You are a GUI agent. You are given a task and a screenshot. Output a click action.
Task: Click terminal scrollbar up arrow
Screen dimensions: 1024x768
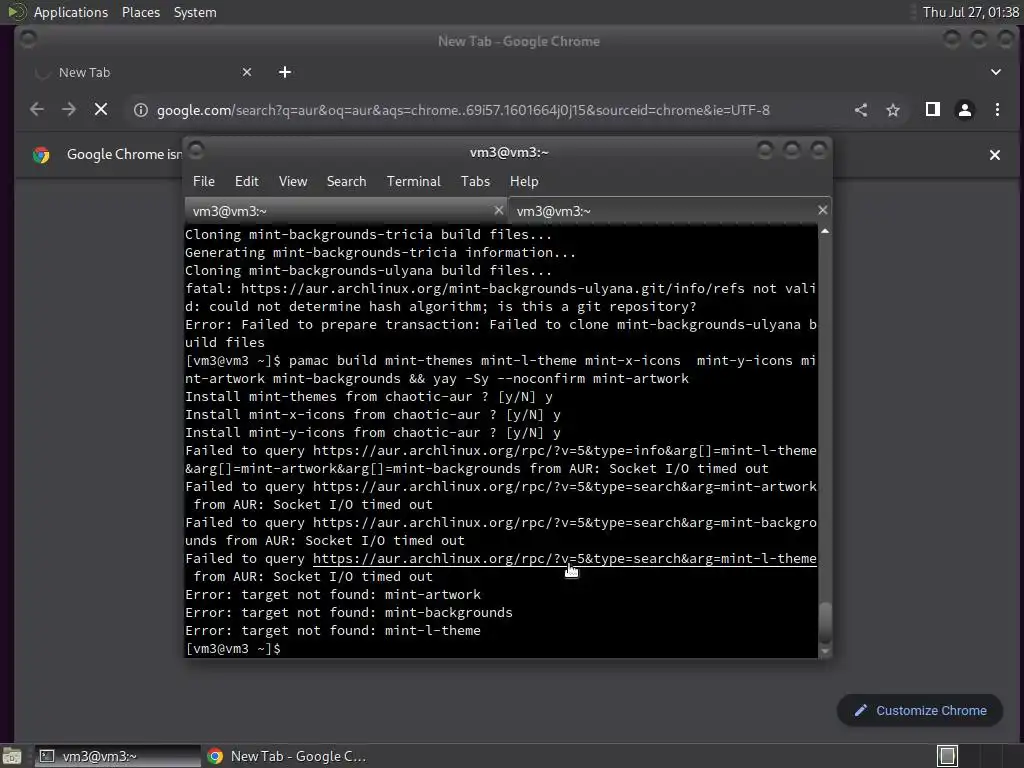click(x=825, y=231)
